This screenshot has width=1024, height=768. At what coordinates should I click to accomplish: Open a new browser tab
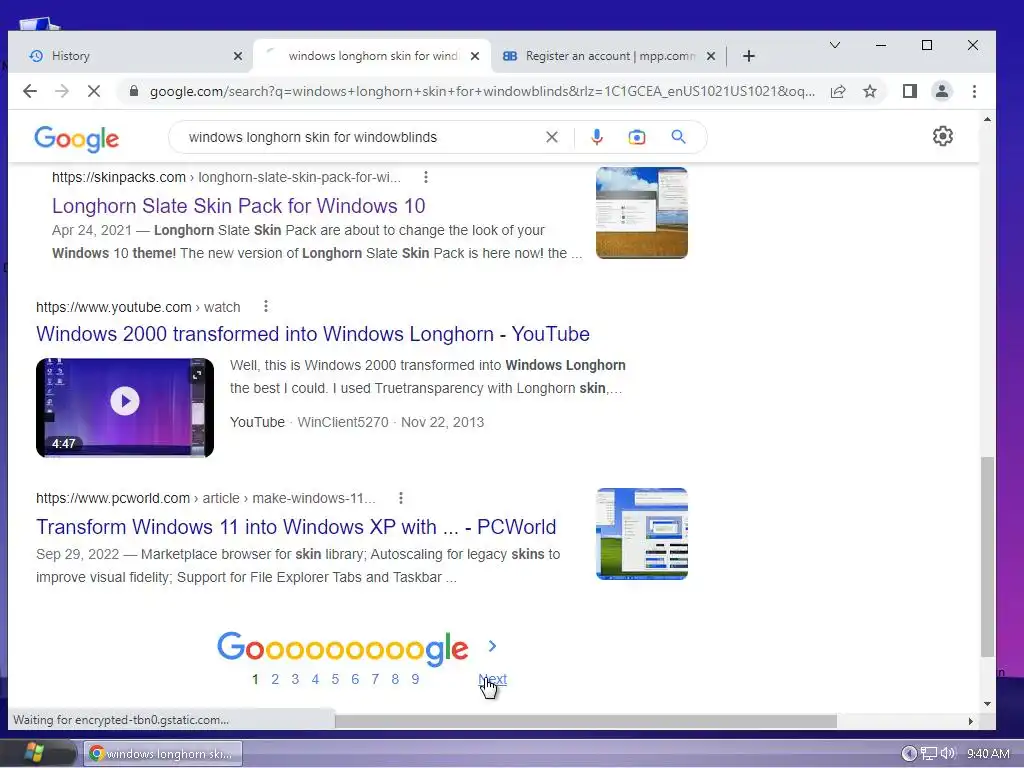(748, 56)
